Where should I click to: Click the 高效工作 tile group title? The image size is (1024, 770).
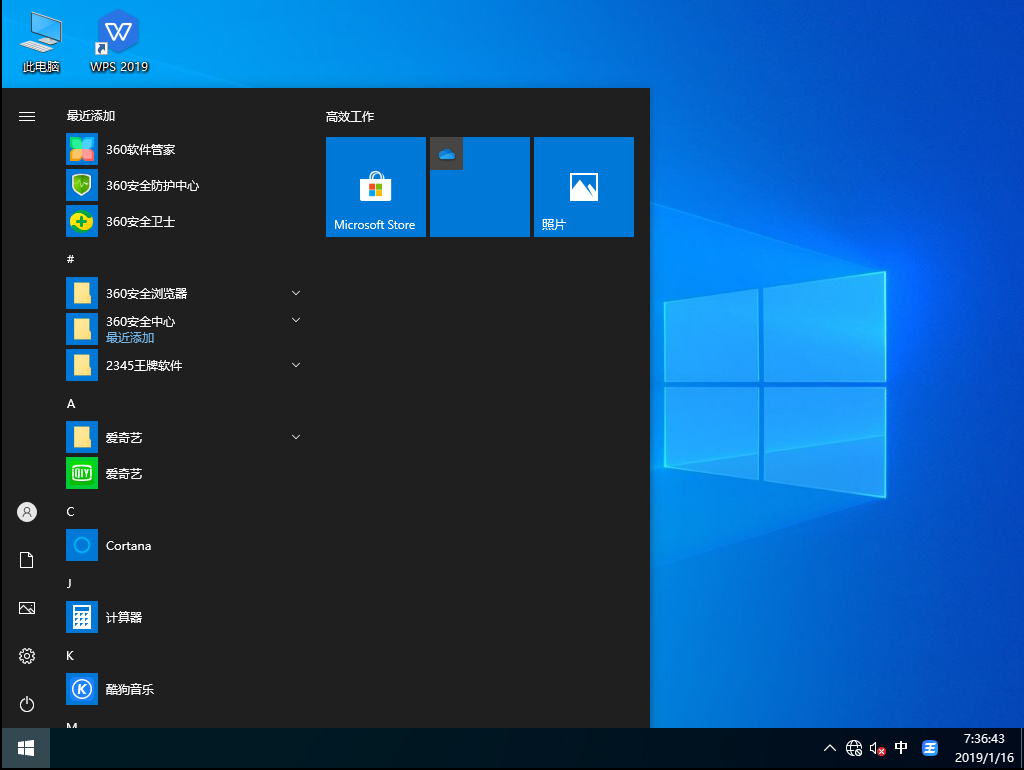[350, 117]
